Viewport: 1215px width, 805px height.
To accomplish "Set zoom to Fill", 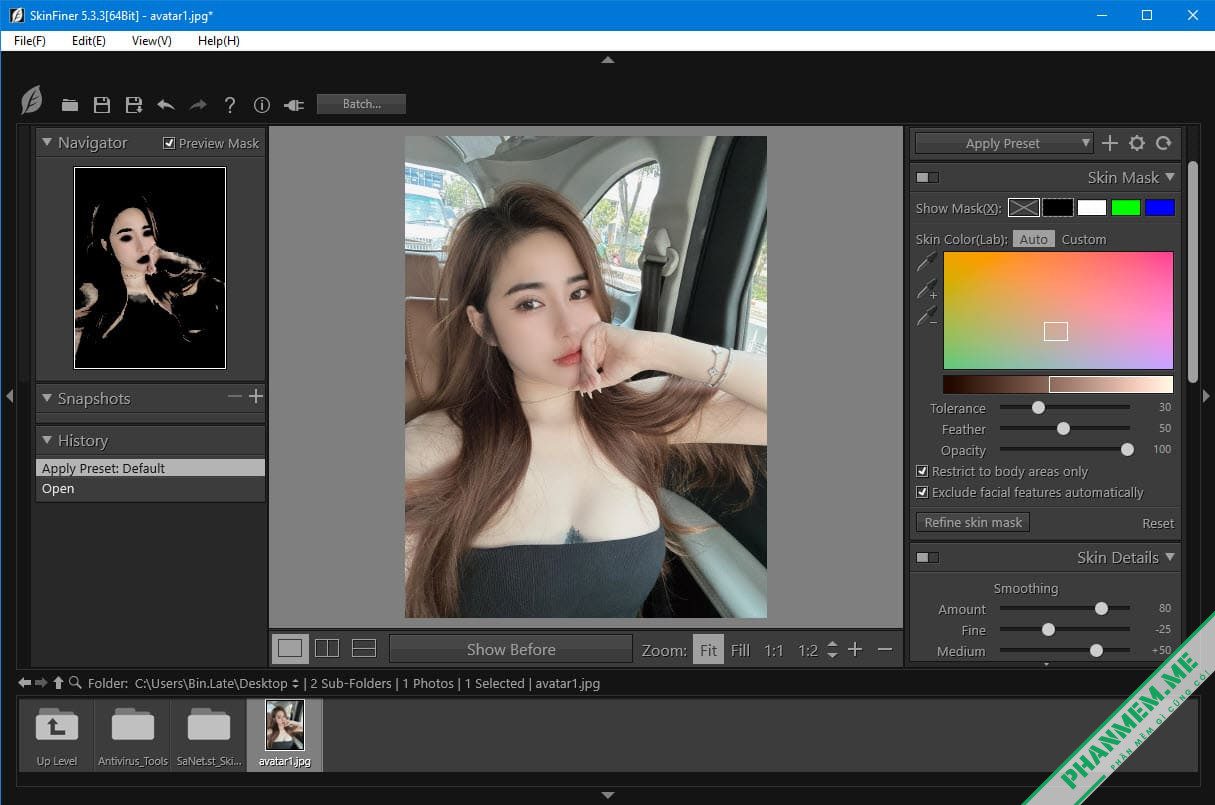I will pos(740,650).
